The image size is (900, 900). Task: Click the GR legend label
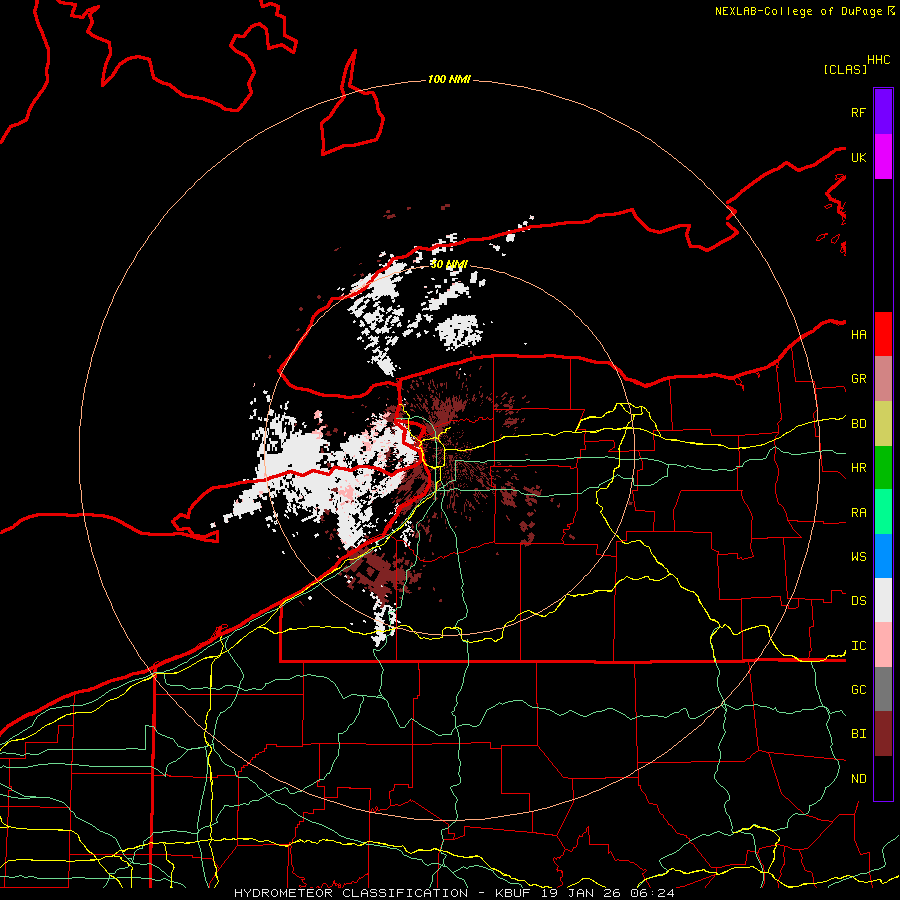[x=858, y=379]
